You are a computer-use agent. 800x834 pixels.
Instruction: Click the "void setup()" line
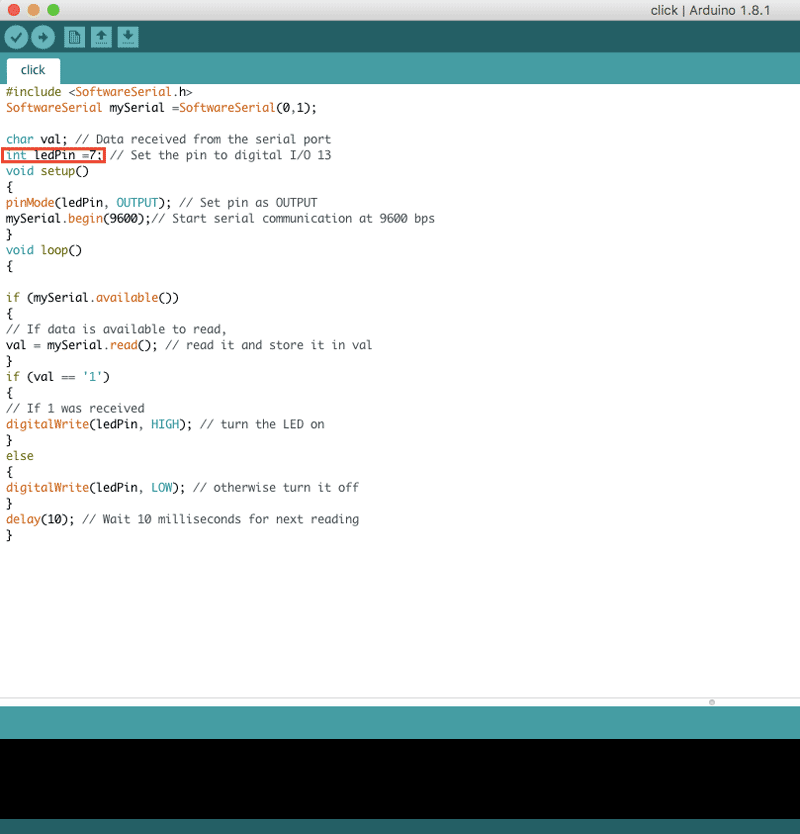click(47, 171)
